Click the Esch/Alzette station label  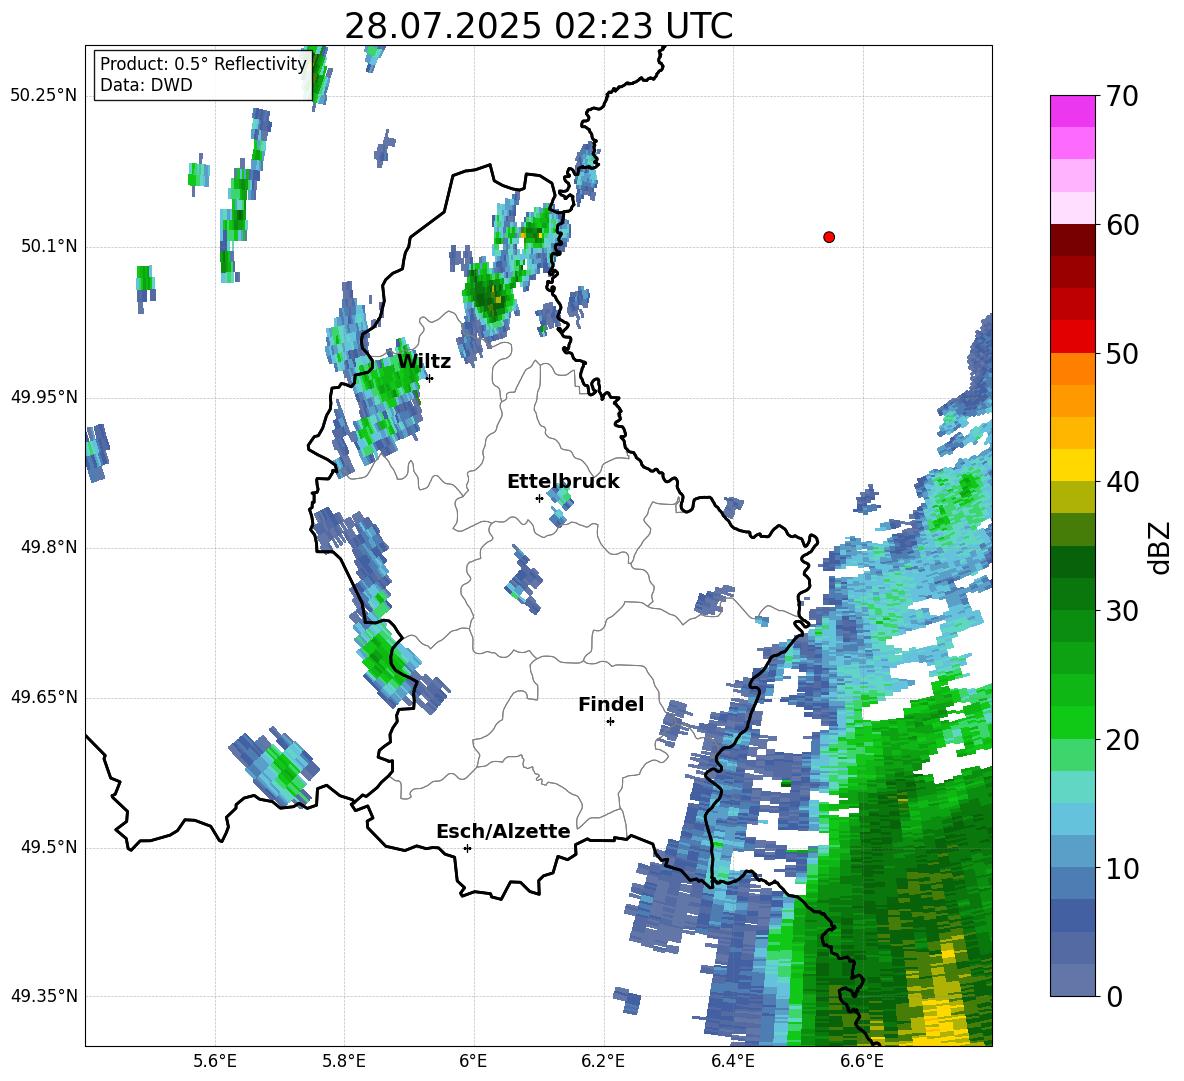[x=503, y=831]
